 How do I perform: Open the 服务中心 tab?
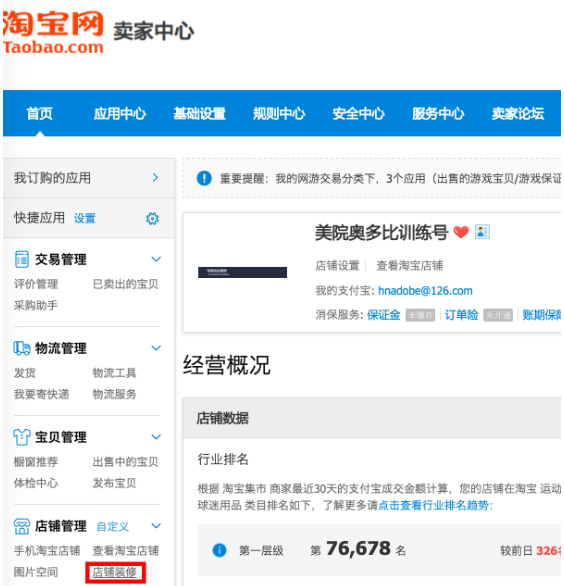click(x=438, y=114)
